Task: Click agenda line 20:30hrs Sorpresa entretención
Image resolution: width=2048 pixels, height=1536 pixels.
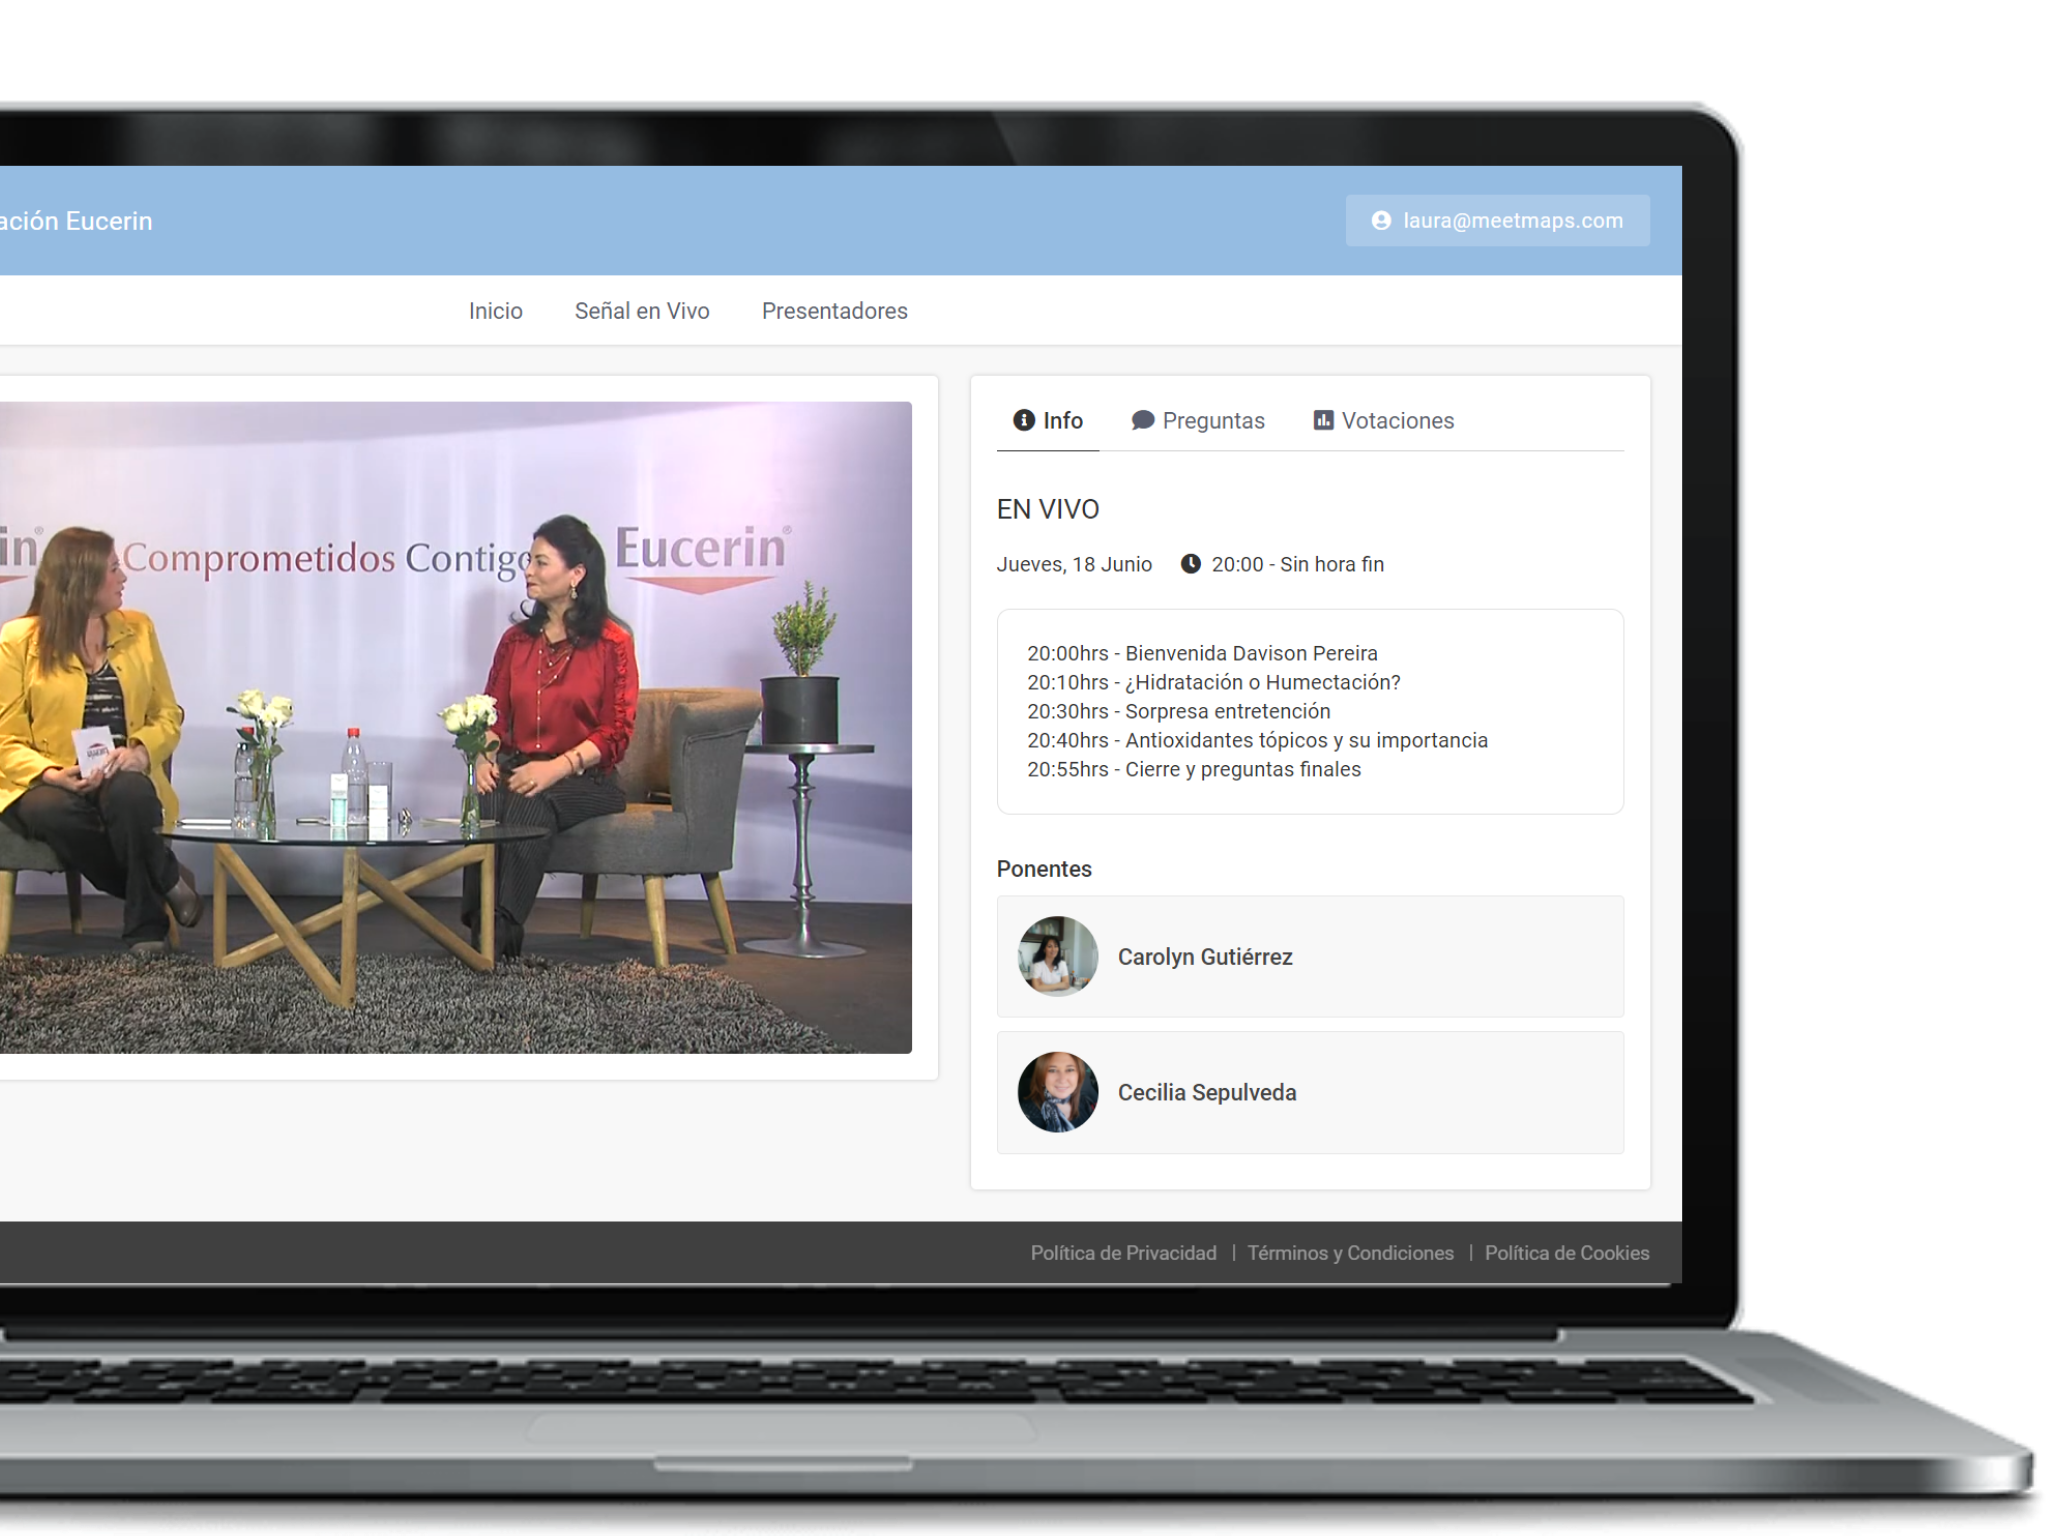Action: click(1179, 711)
